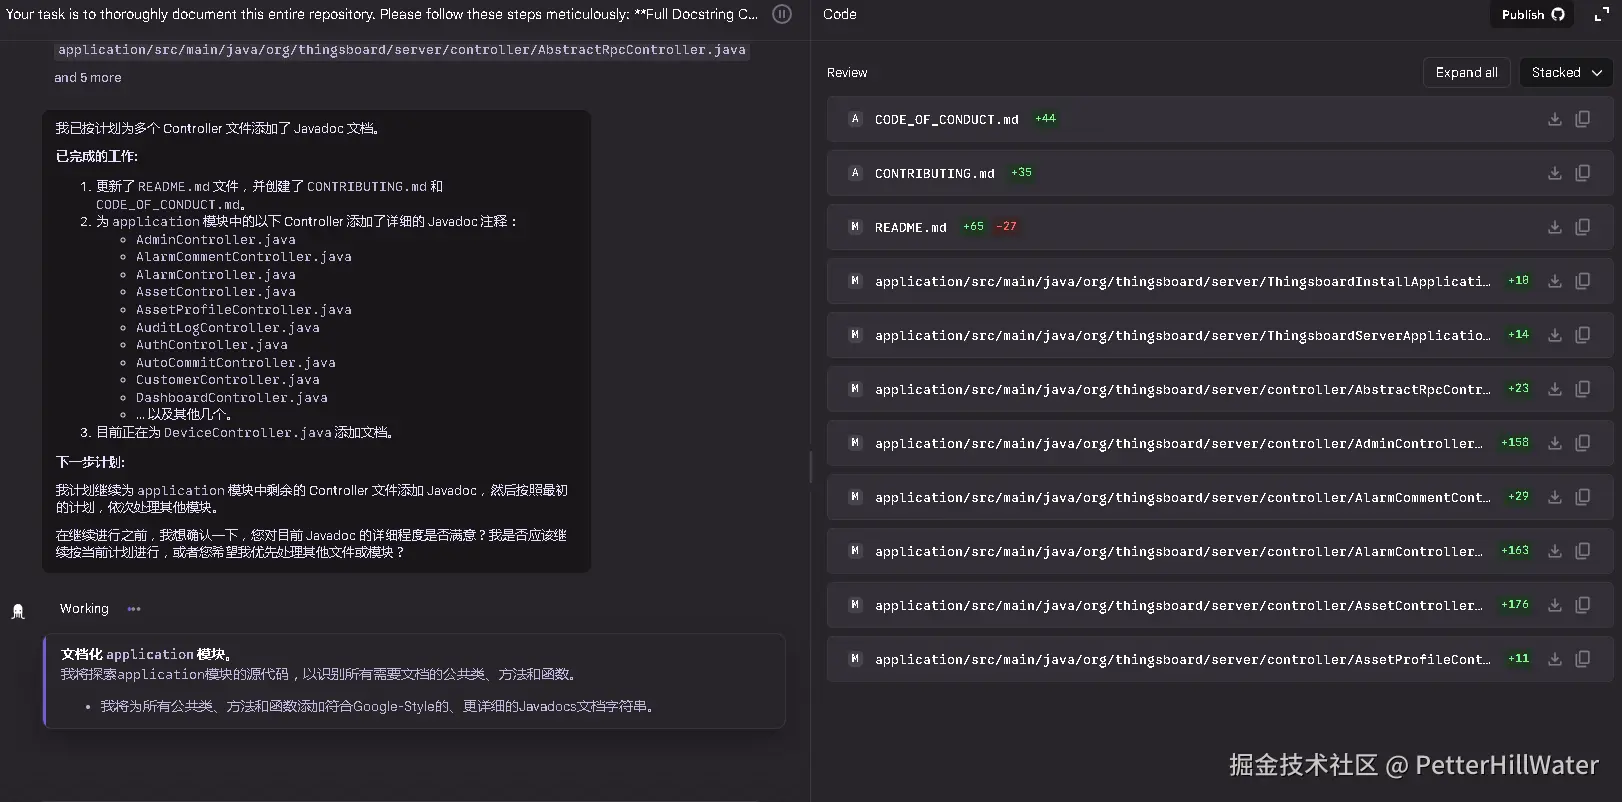Show the 'and 5 more' files link

coord(88,77)
